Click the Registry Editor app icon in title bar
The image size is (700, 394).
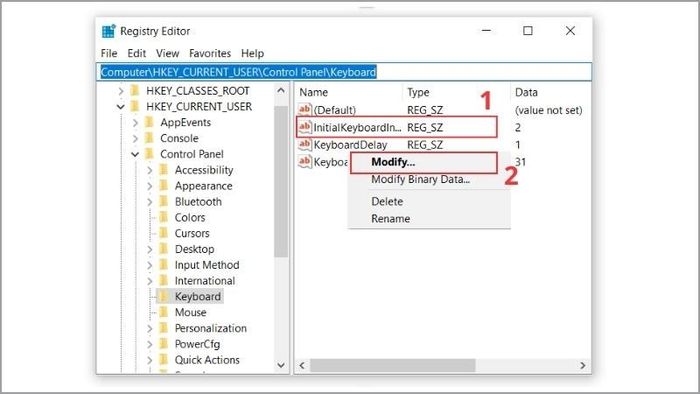[108, 31]
